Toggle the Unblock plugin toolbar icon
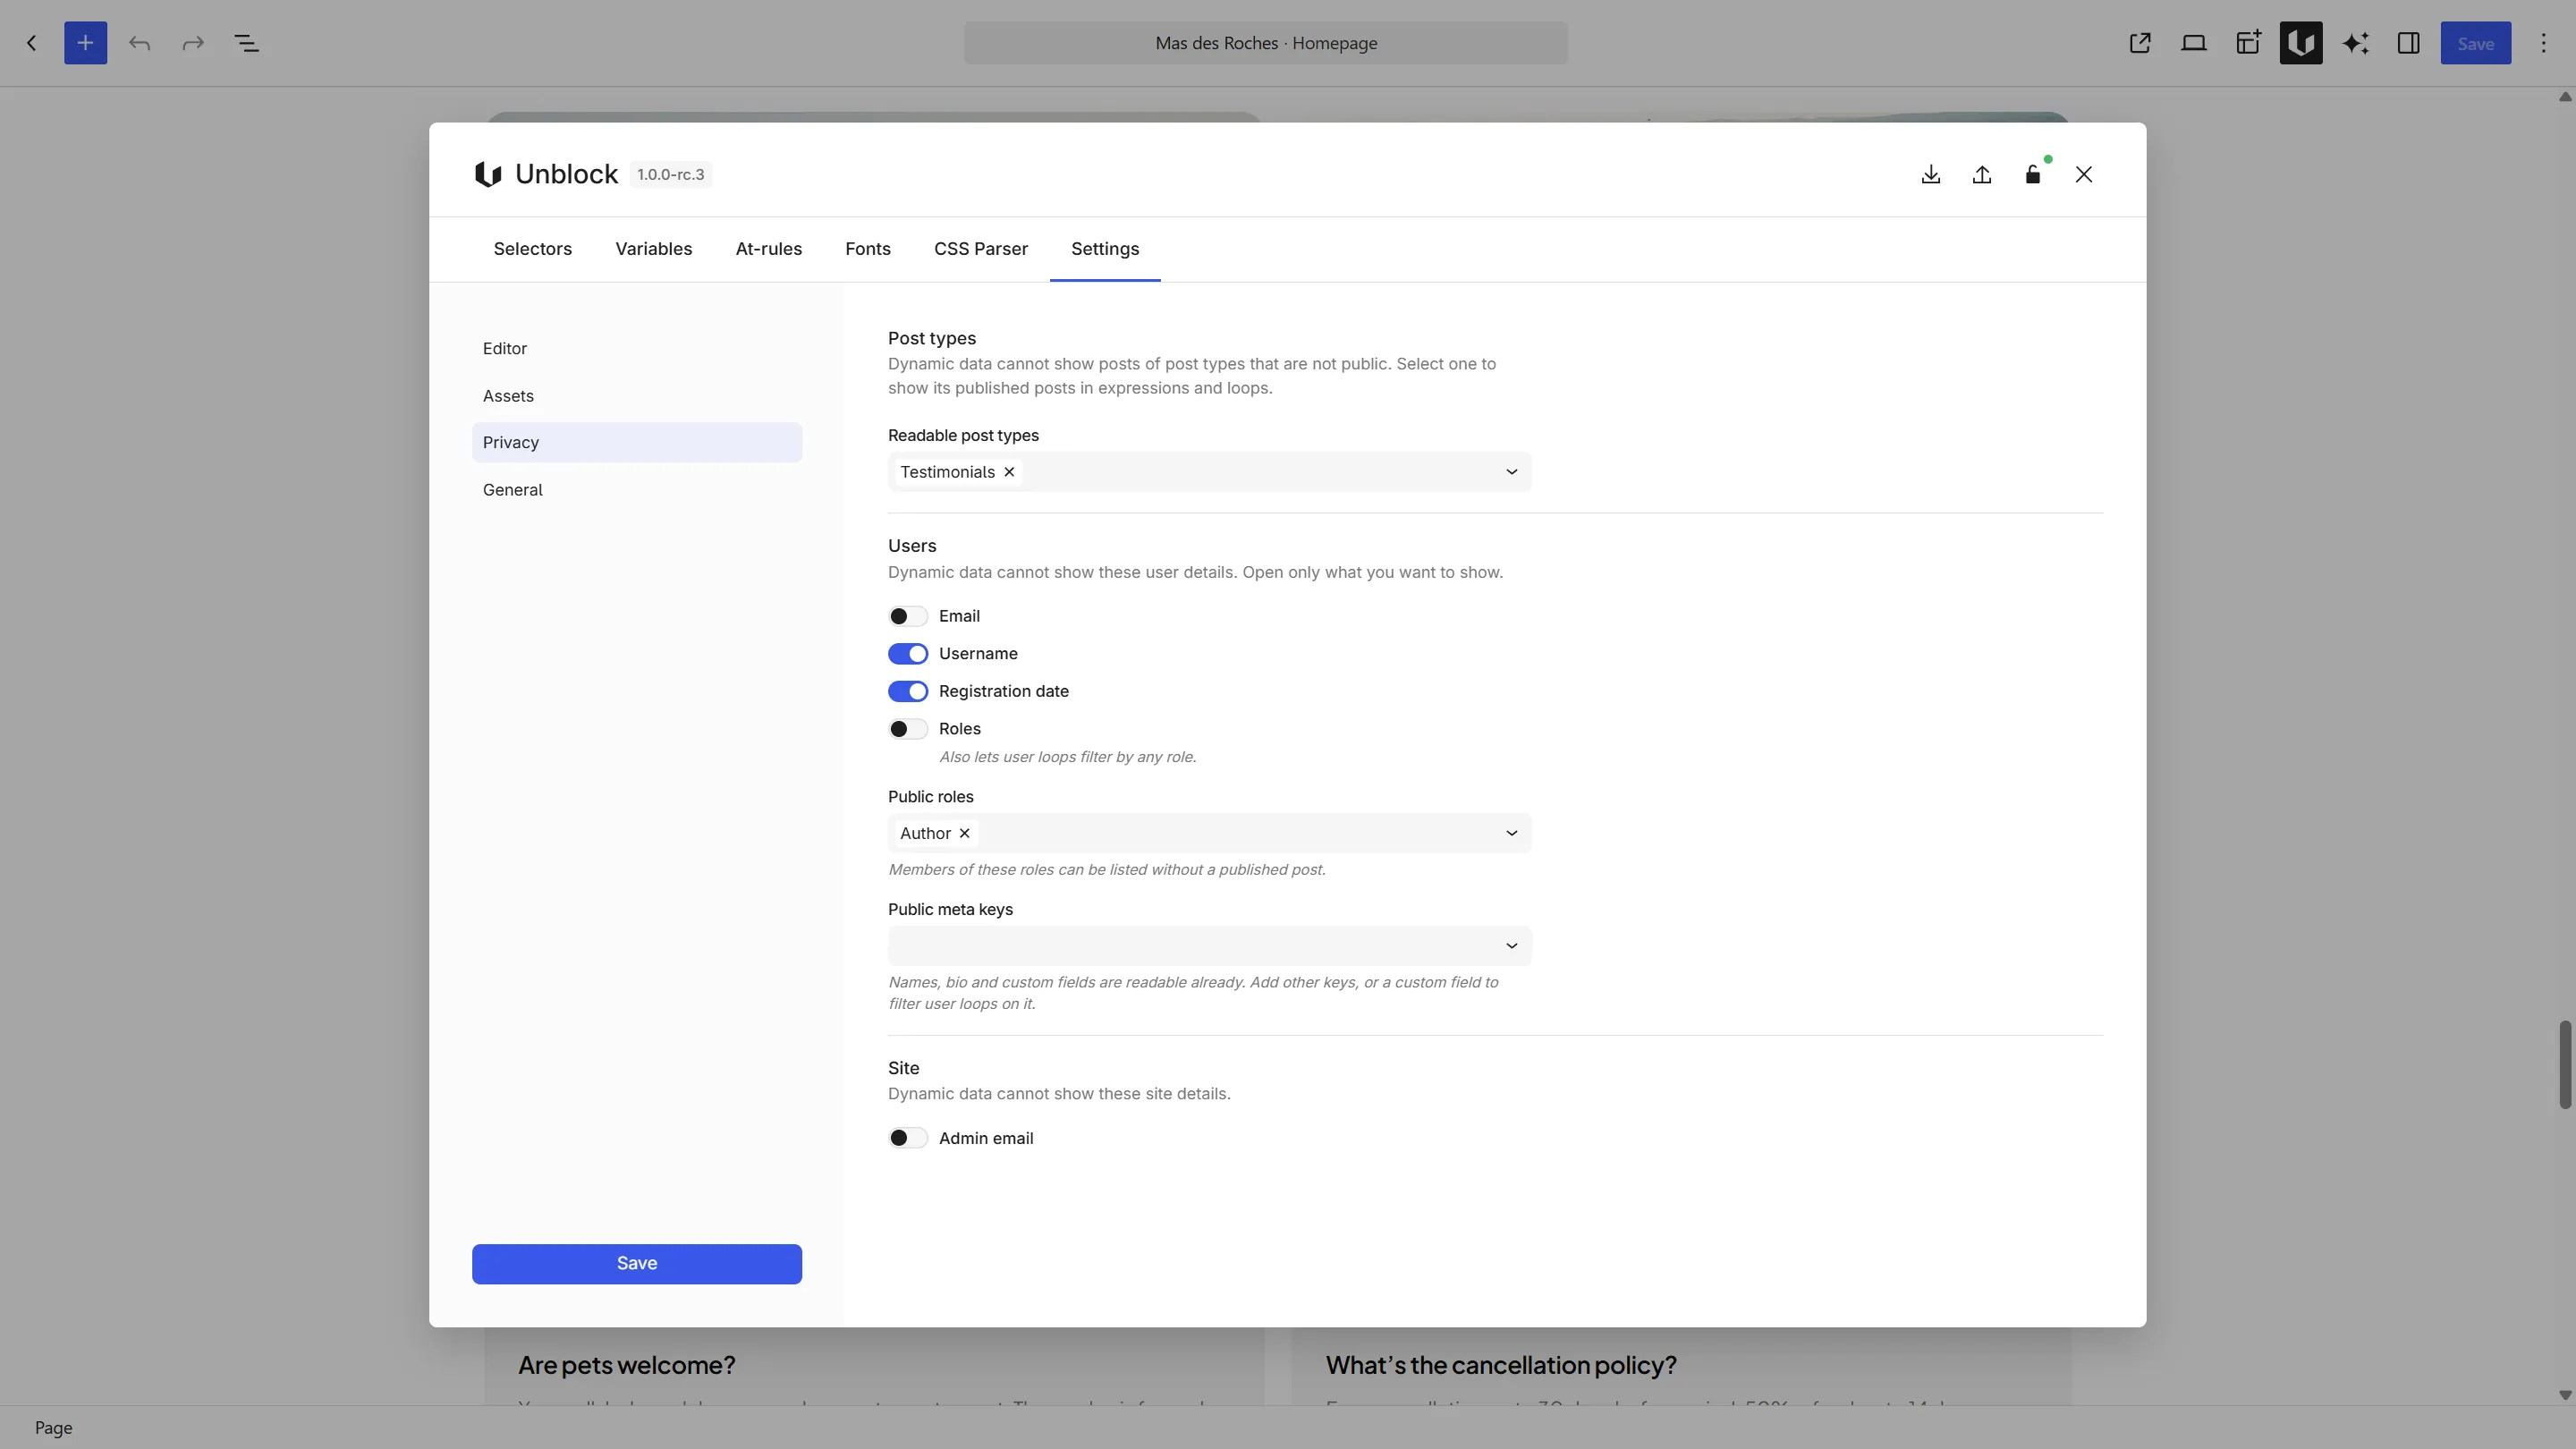This screenshot has height=1449, width=2576. (x=2301, y=43)
